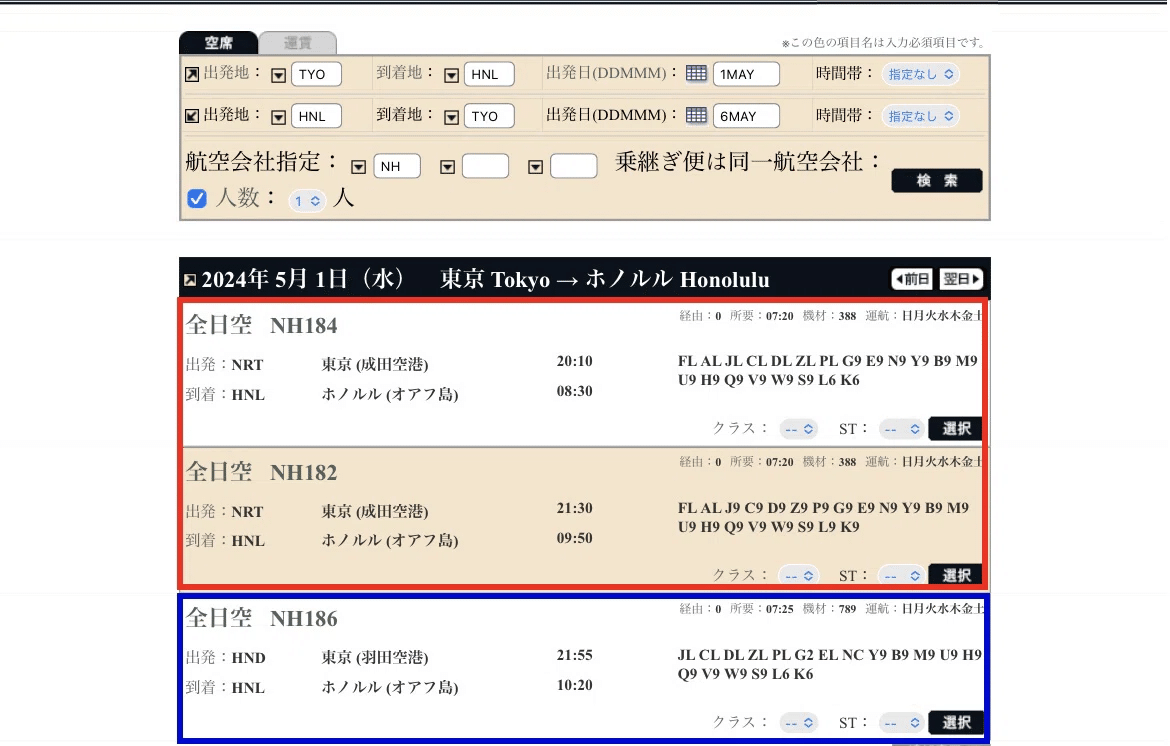Click departure time 21:55
Image resolution: width=1170 pixels, height=746 pixels.
point(575,655)
